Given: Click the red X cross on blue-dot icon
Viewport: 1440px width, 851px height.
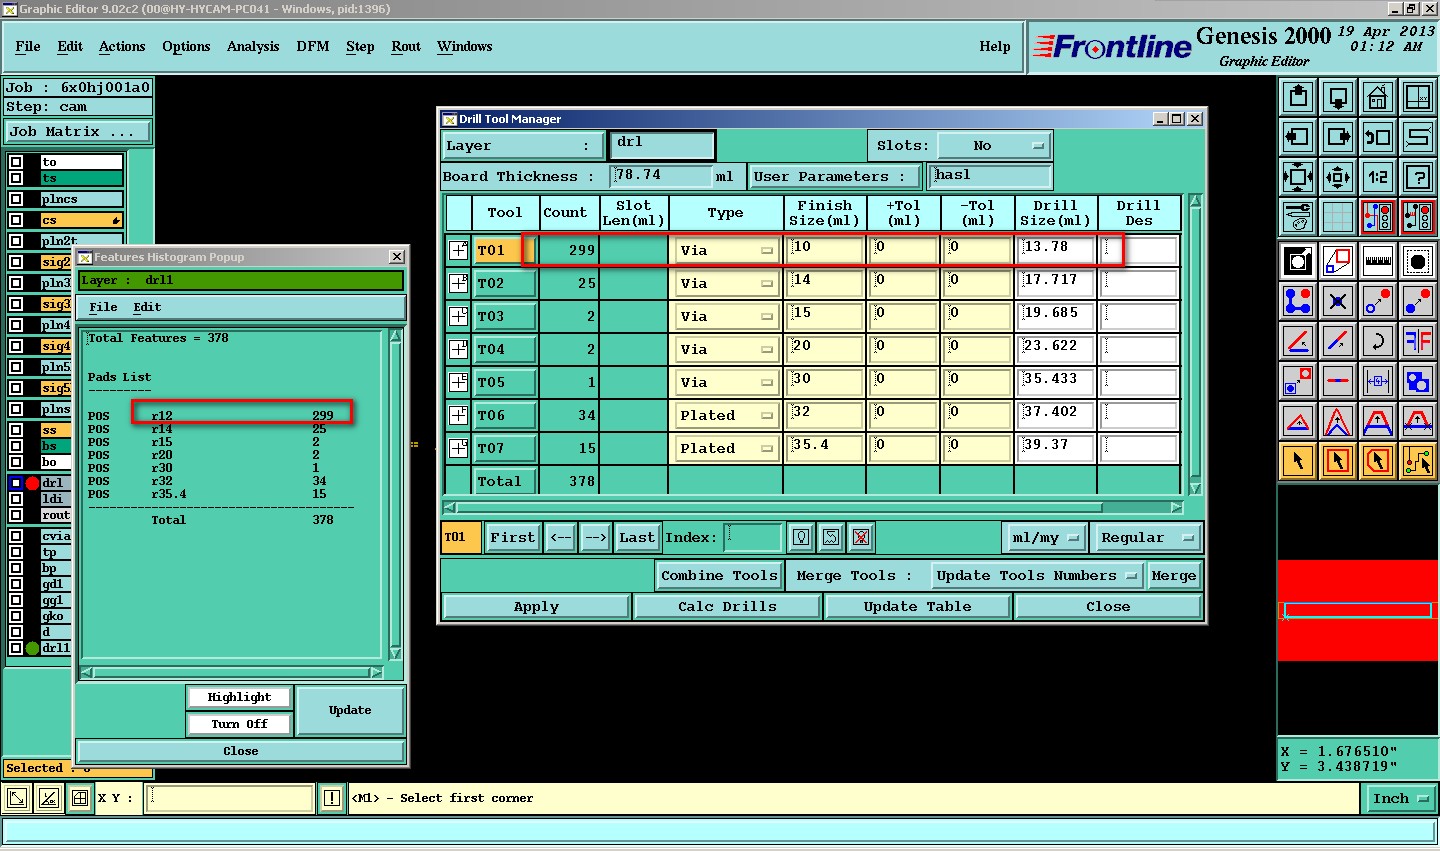Looking at the screenshot, I should (1338, 300).
